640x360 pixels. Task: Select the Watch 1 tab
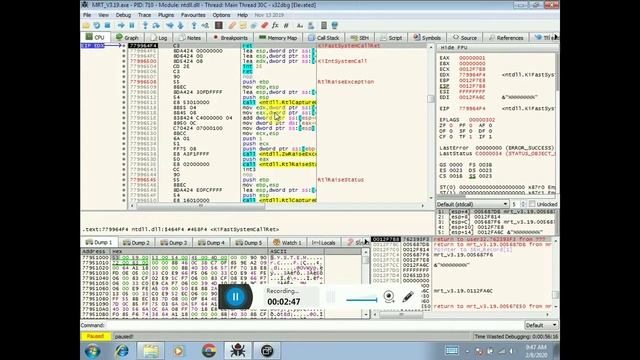point(287,242)
